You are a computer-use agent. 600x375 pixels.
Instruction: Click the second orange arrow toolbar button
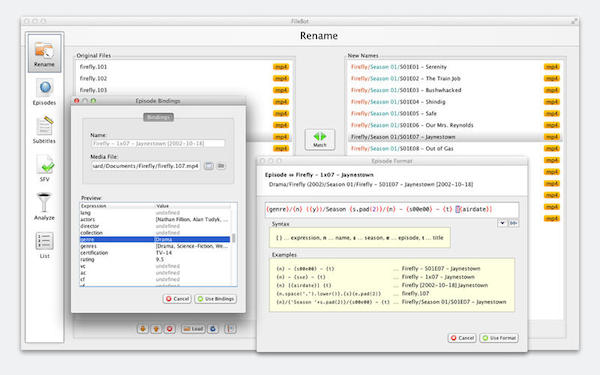point(156,329)
